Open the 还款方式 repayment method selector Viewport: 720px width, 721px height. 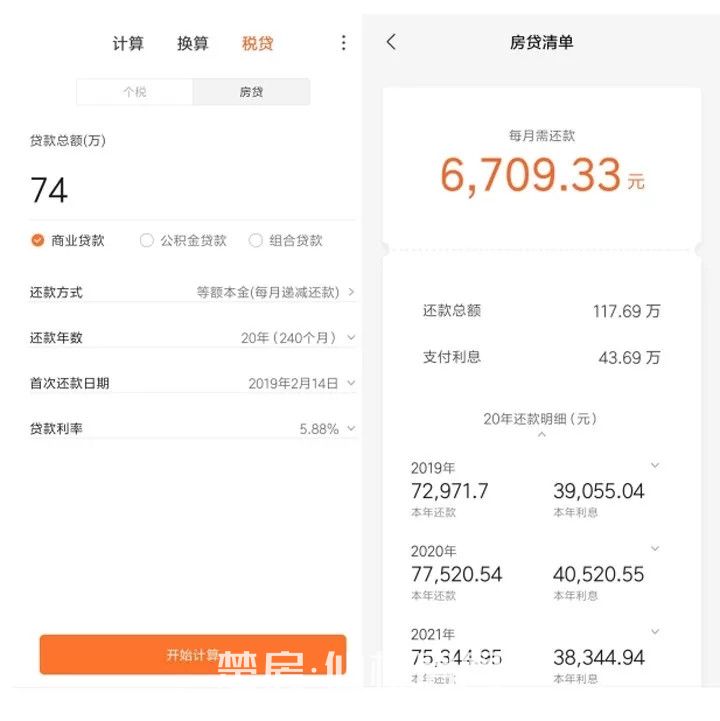(x=275, y=292)
